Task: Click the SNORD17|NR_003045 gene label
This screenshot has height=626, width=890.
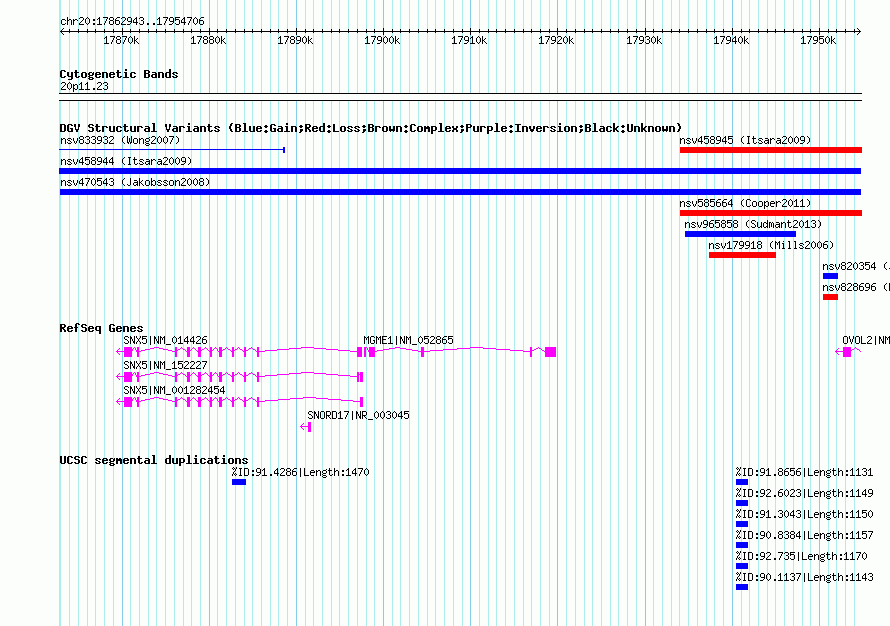Action: coord(358,415)
